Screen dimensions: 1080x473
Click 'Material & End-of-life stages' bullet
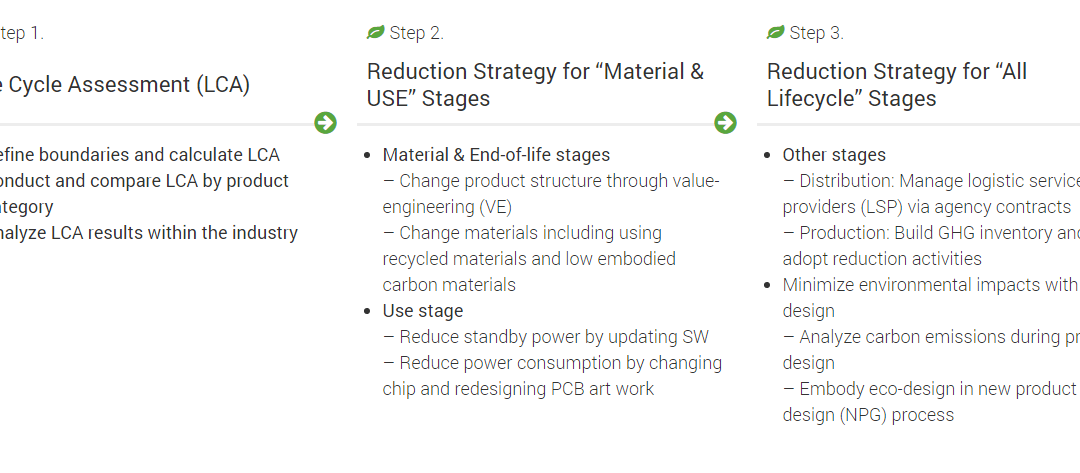pyautogui.click(x=496, y=155)
